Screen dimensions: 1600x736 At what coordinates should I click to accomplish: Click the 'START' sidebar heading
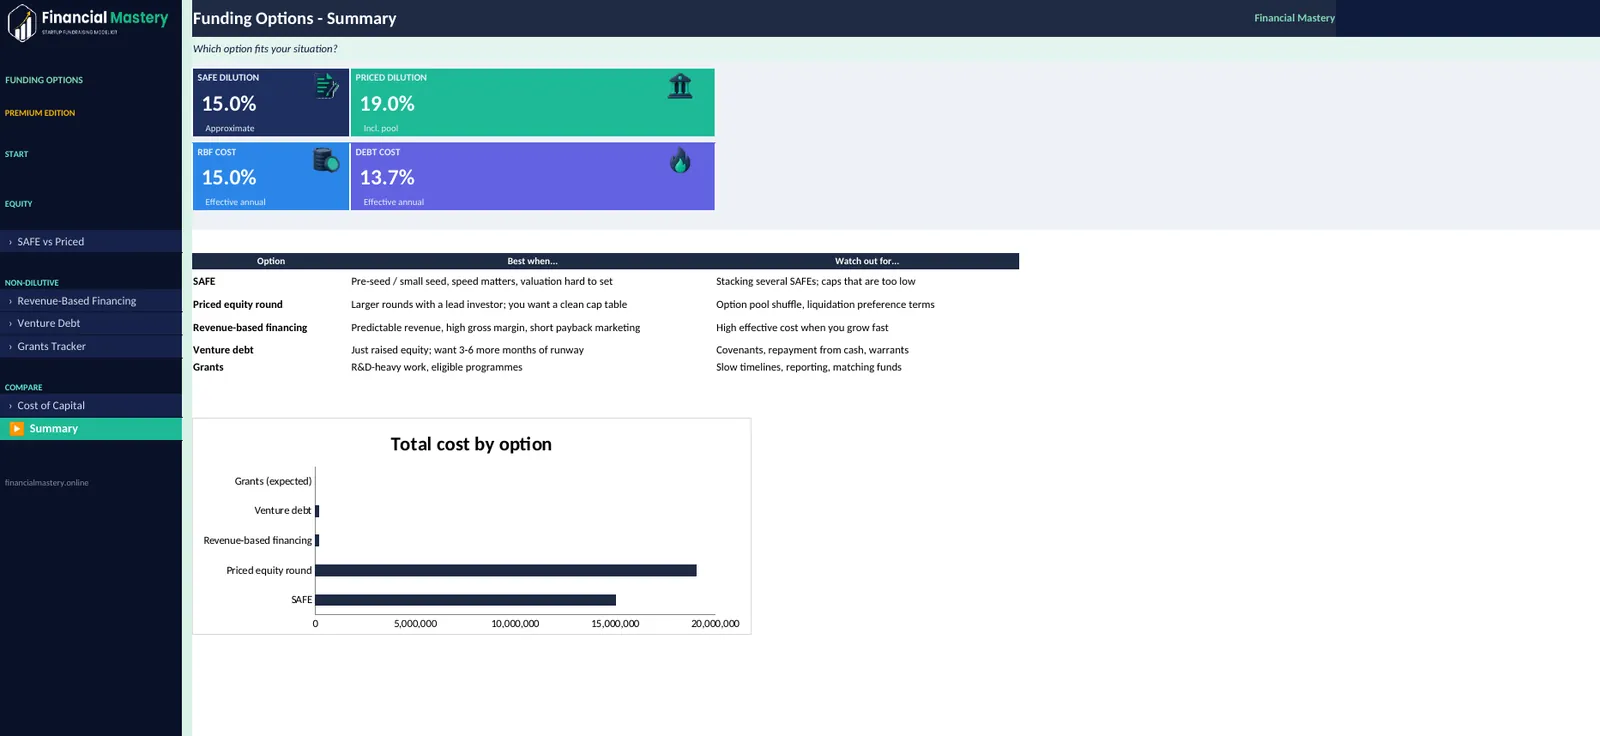pyautogui.click(x=17, y=154)
